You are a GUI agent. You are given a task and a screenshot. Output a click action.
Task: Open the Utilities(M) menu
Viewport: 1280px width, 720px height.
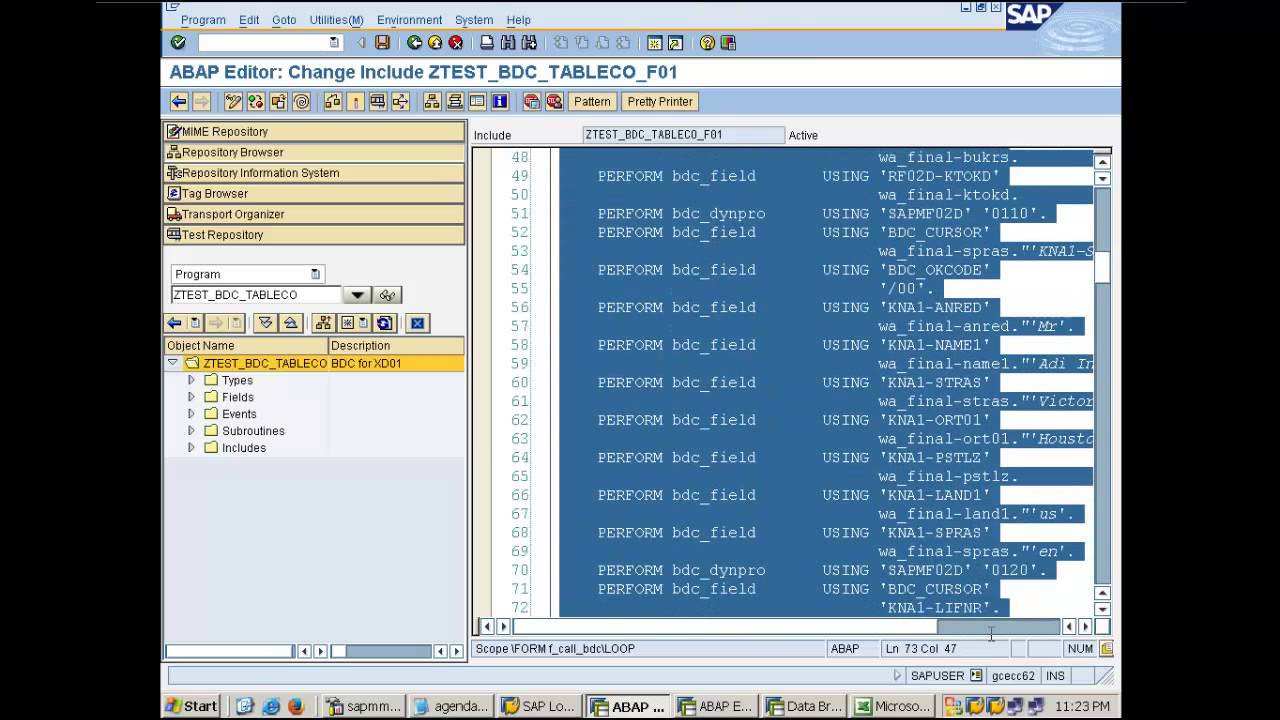(336, 20)
